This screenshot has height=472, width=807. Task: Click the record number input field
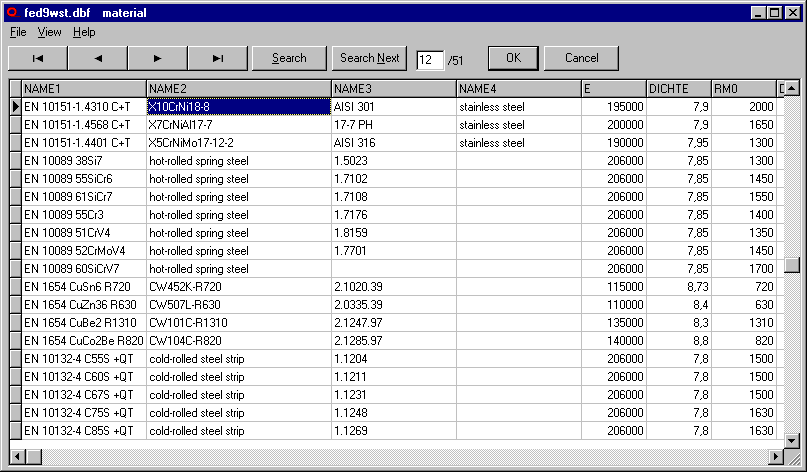tap(429, 60)
